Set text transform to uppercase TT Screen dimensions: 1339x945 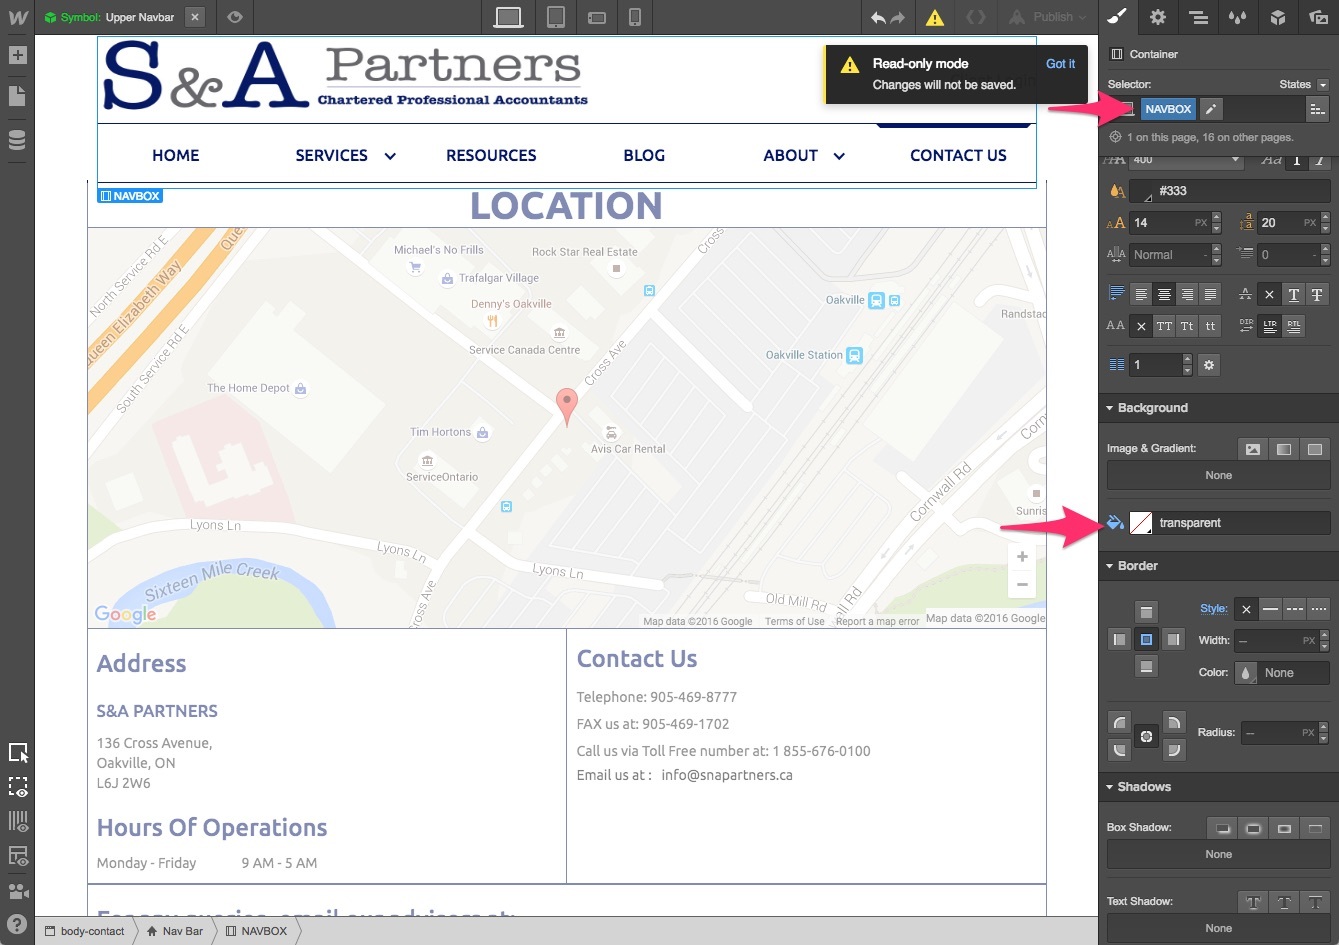pyautogui.click(x=1164, y=326)
